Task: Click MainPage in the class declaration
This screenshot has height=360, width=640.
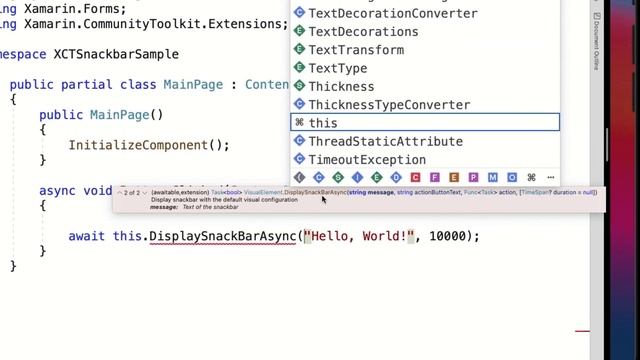Action: pyautogui.click(x=193, y=85)
